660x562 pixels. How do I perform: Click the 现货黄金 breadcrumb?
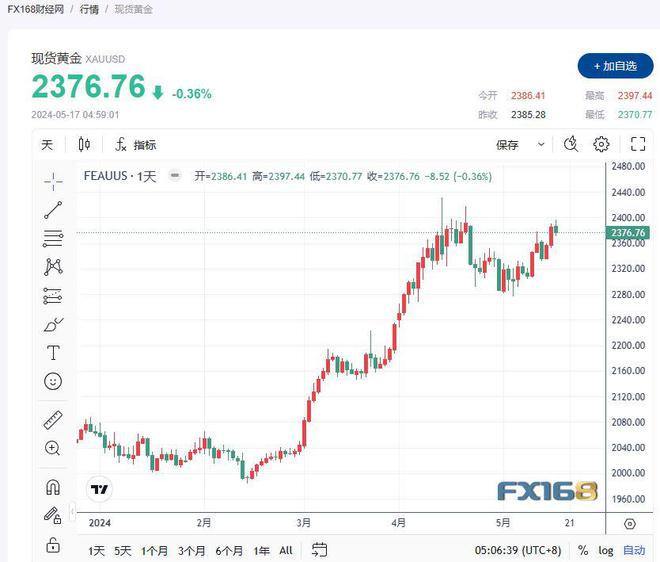point(133,9)
